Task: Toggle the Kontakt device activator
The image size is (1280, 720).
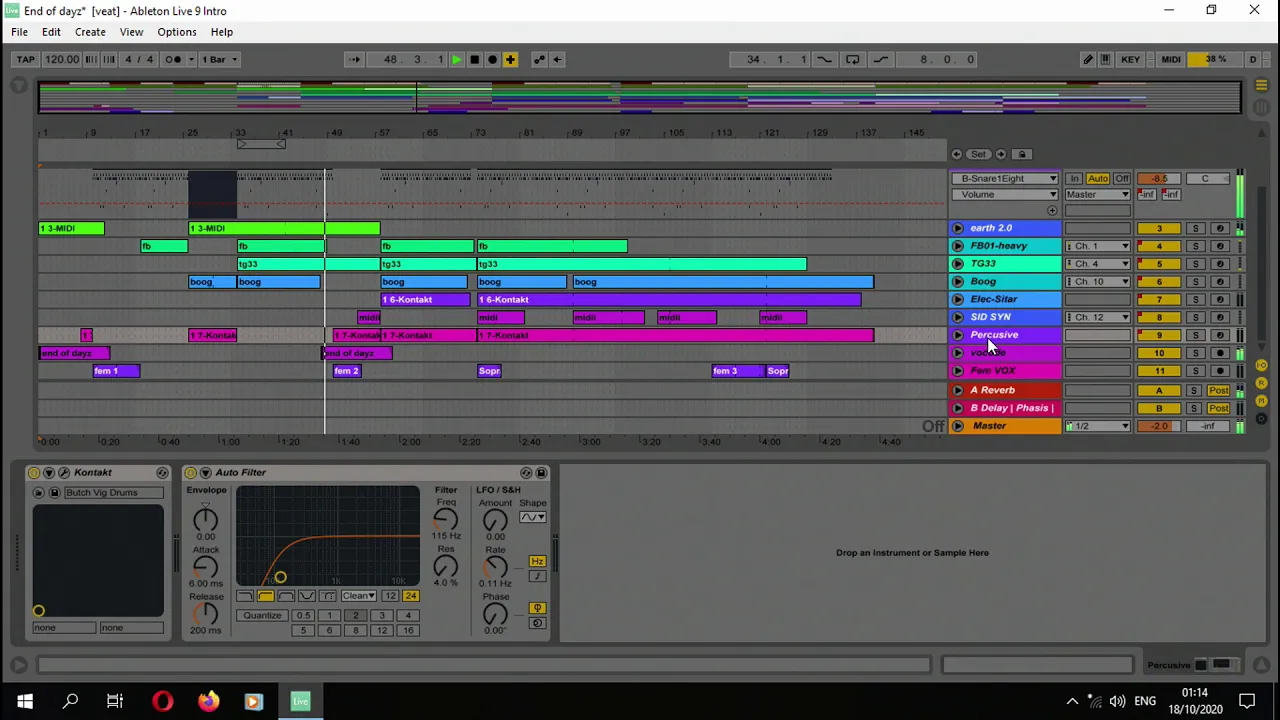Action: (34, 472)
